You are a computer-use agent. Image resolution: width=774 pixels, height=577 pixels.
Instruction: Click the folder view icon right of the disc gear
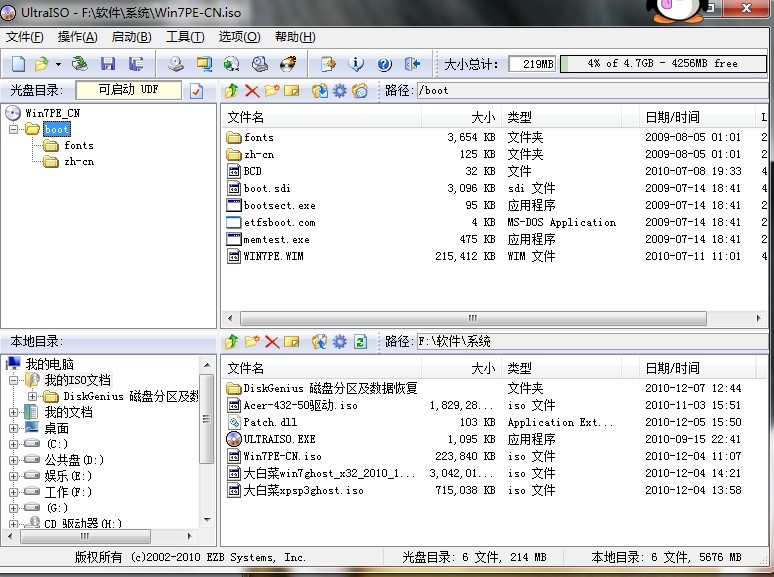tap(360, 91)
